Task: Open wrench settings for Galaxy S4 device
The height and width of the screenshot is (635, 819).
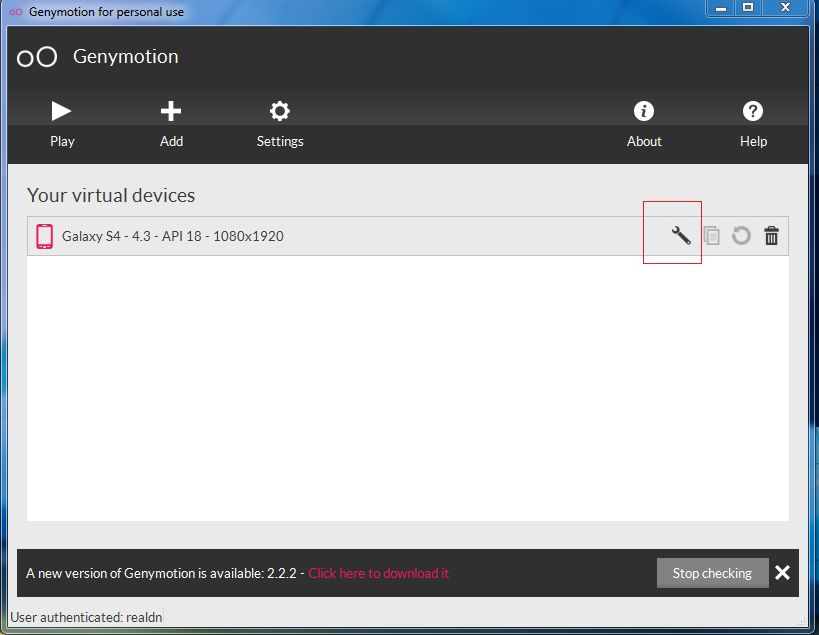Action: pos(681,236)
